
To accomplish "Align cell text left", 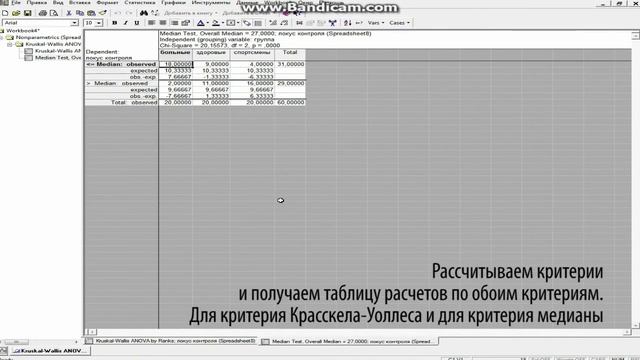I will click(x=151, y=23).
